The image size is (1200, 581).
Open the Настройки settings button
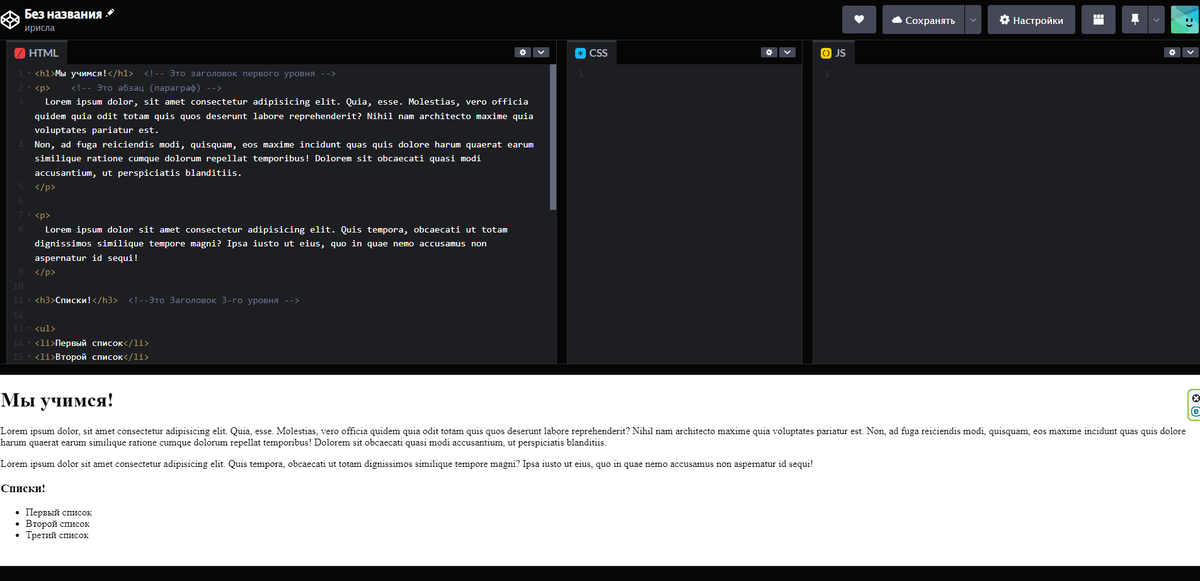[1032, 20]
